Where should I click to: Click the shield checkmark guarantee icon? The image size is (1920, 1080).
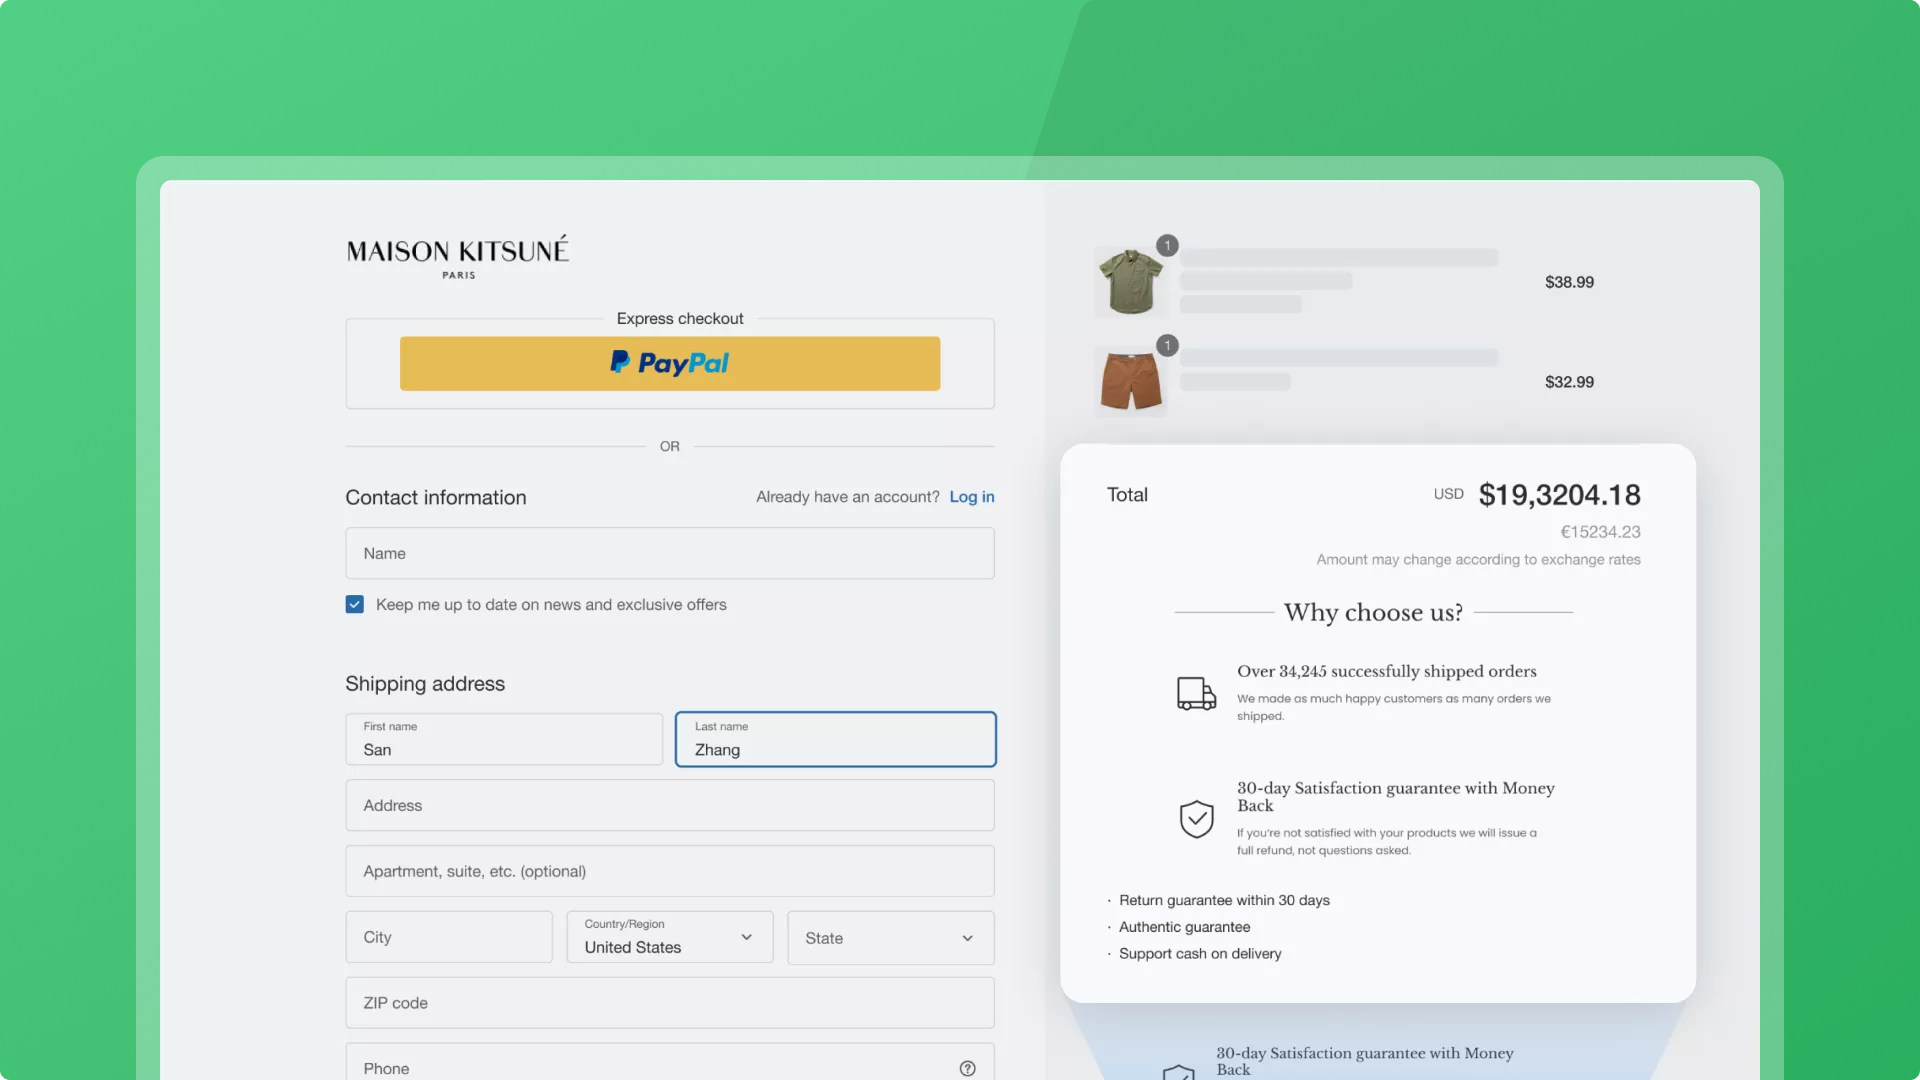[1196, 819]
